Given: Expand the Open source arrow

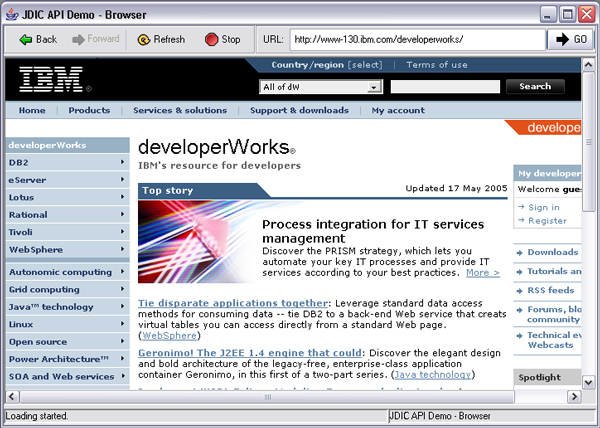Looking at the screenshot, I should [x=122, y=341].
